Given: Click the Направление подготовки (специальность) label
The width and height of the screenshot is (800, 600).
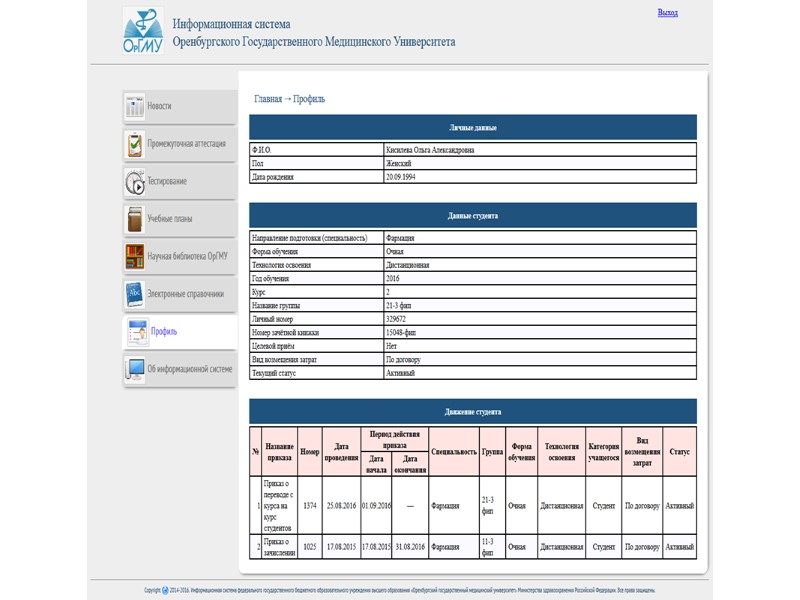Looking at the screenshot, I should [309, 238].
